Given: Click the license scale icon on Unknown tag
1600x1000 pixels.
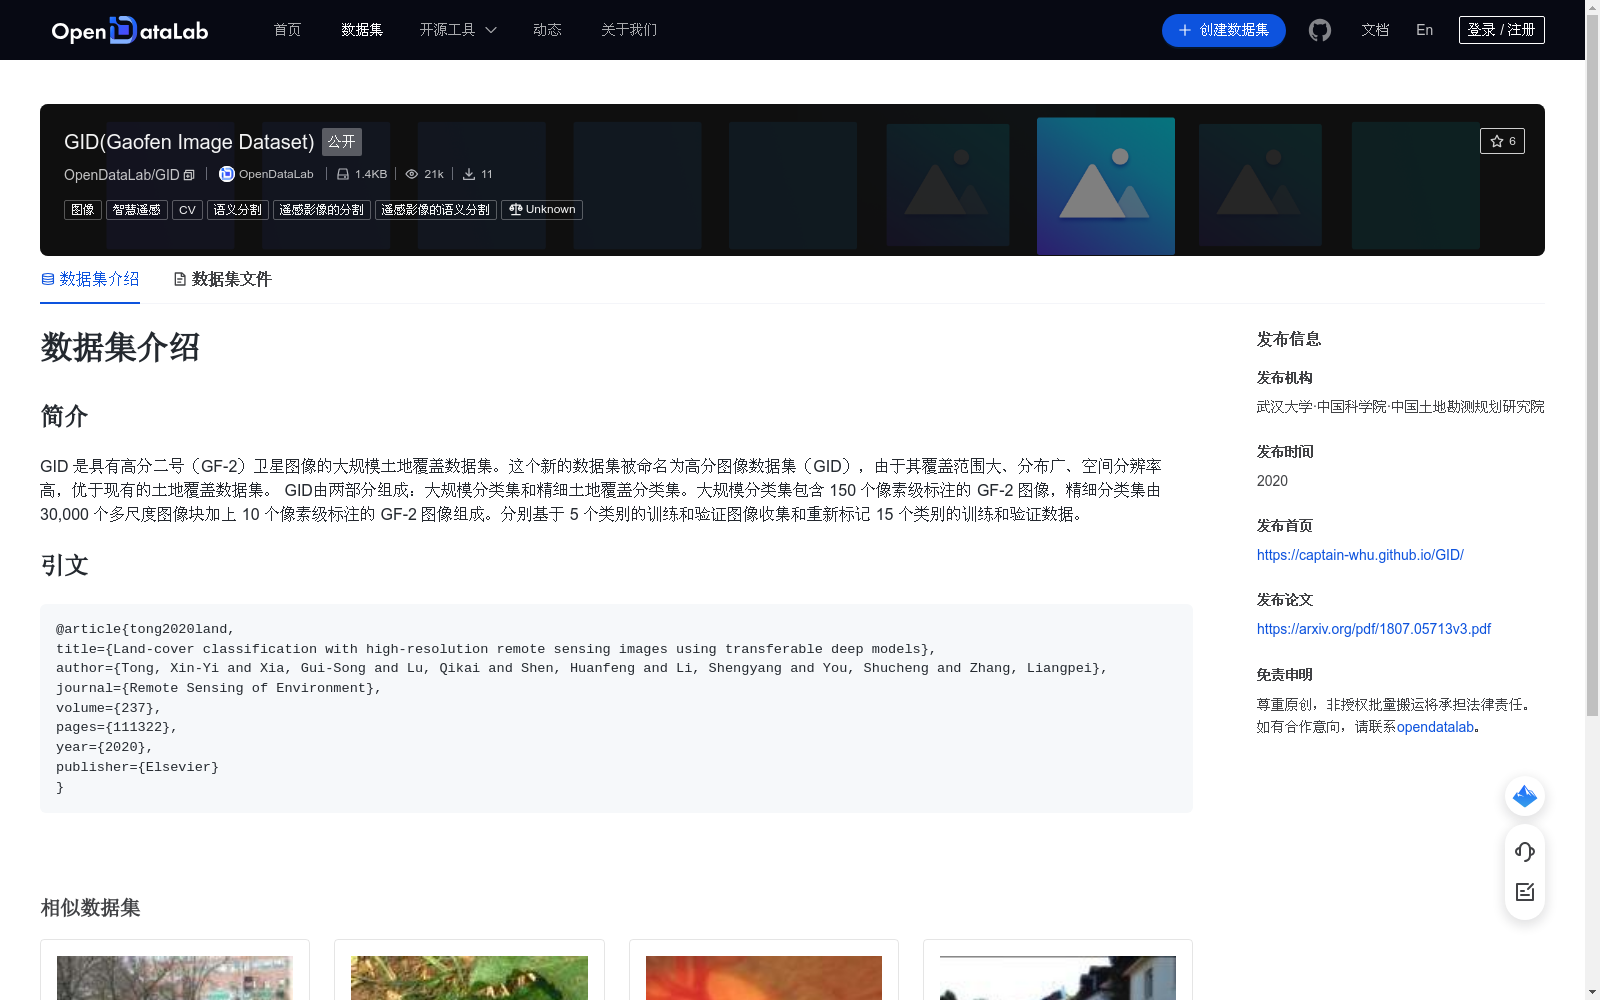Looking at the screenshot, I should click(x=514, y=210).
